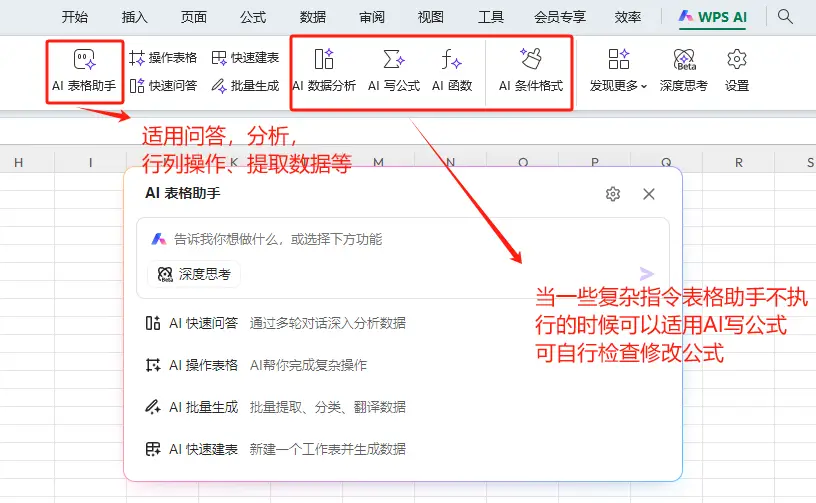The height and width of the screenshot is (503, 816).
Task: Open the 审阅 tab
Action: coord(372,17)
